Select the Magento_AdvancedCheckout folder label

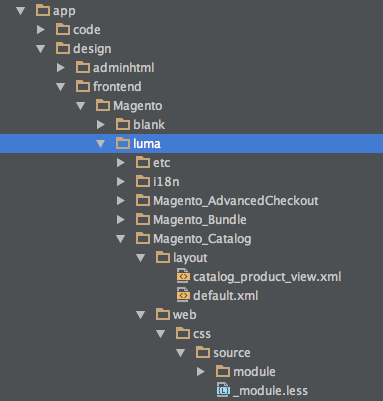236,201
